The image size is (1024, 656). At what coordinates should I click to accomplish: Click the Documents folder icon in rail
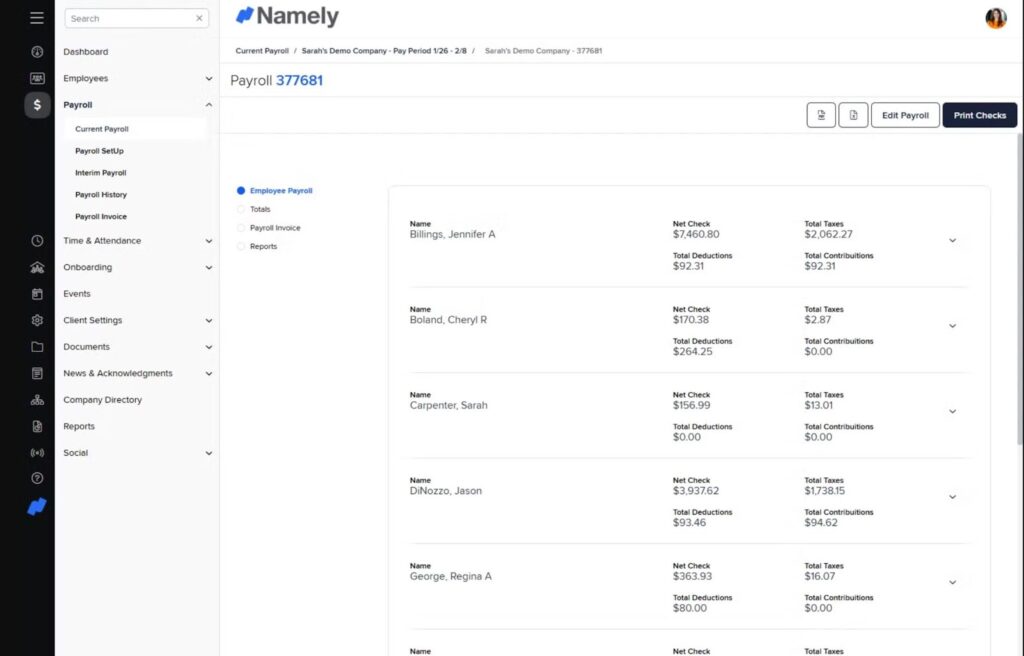[x=37, y=347]
